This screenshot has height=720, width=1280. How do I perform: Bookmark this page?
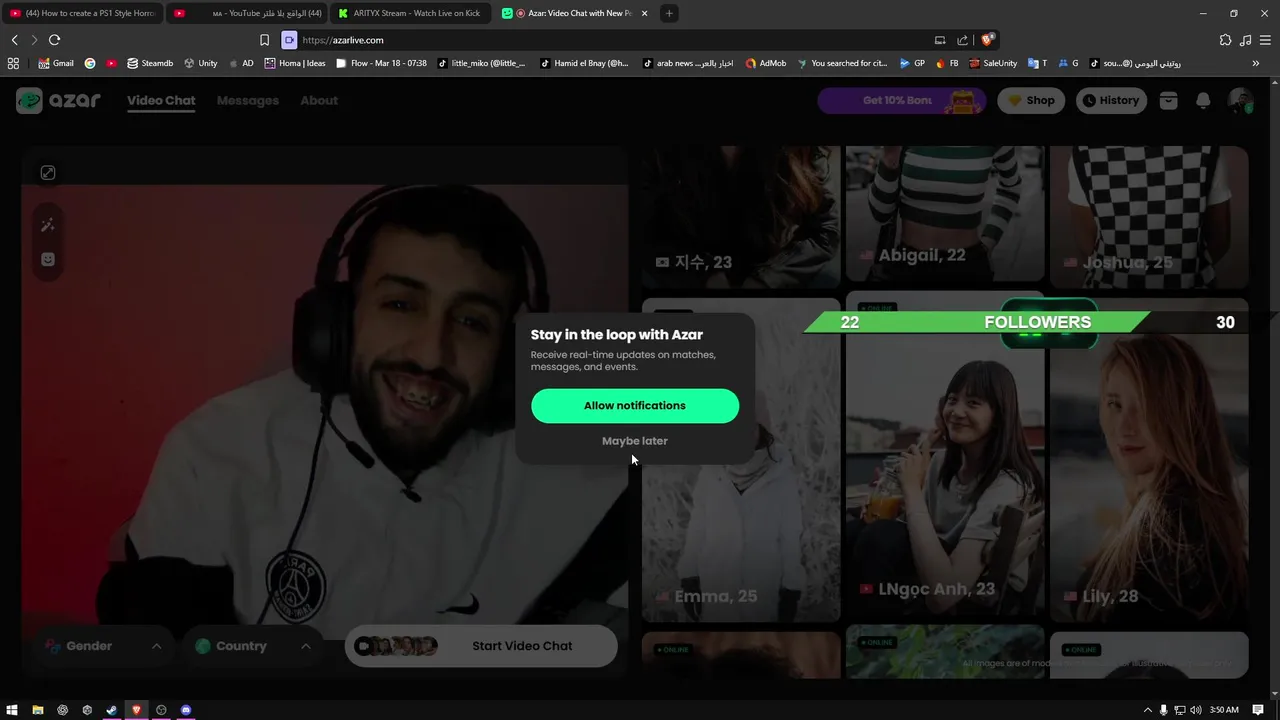tap(264, 40)
